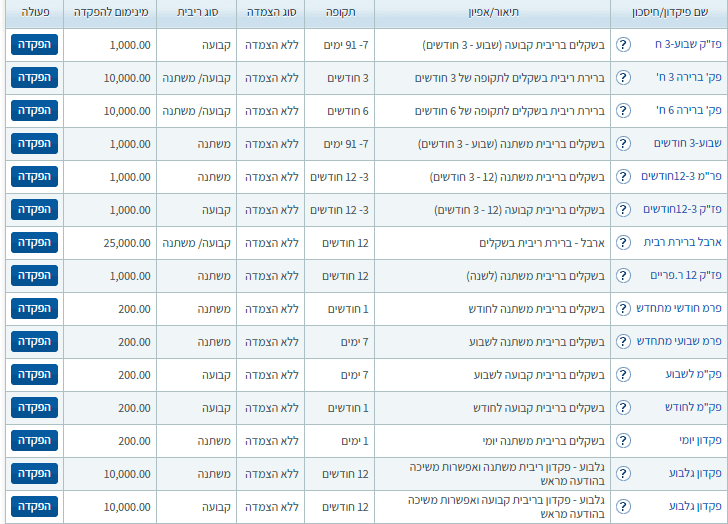
Task: Select הפקדה in the ארבל ברירת רבית row
Action: pos(34,242)
